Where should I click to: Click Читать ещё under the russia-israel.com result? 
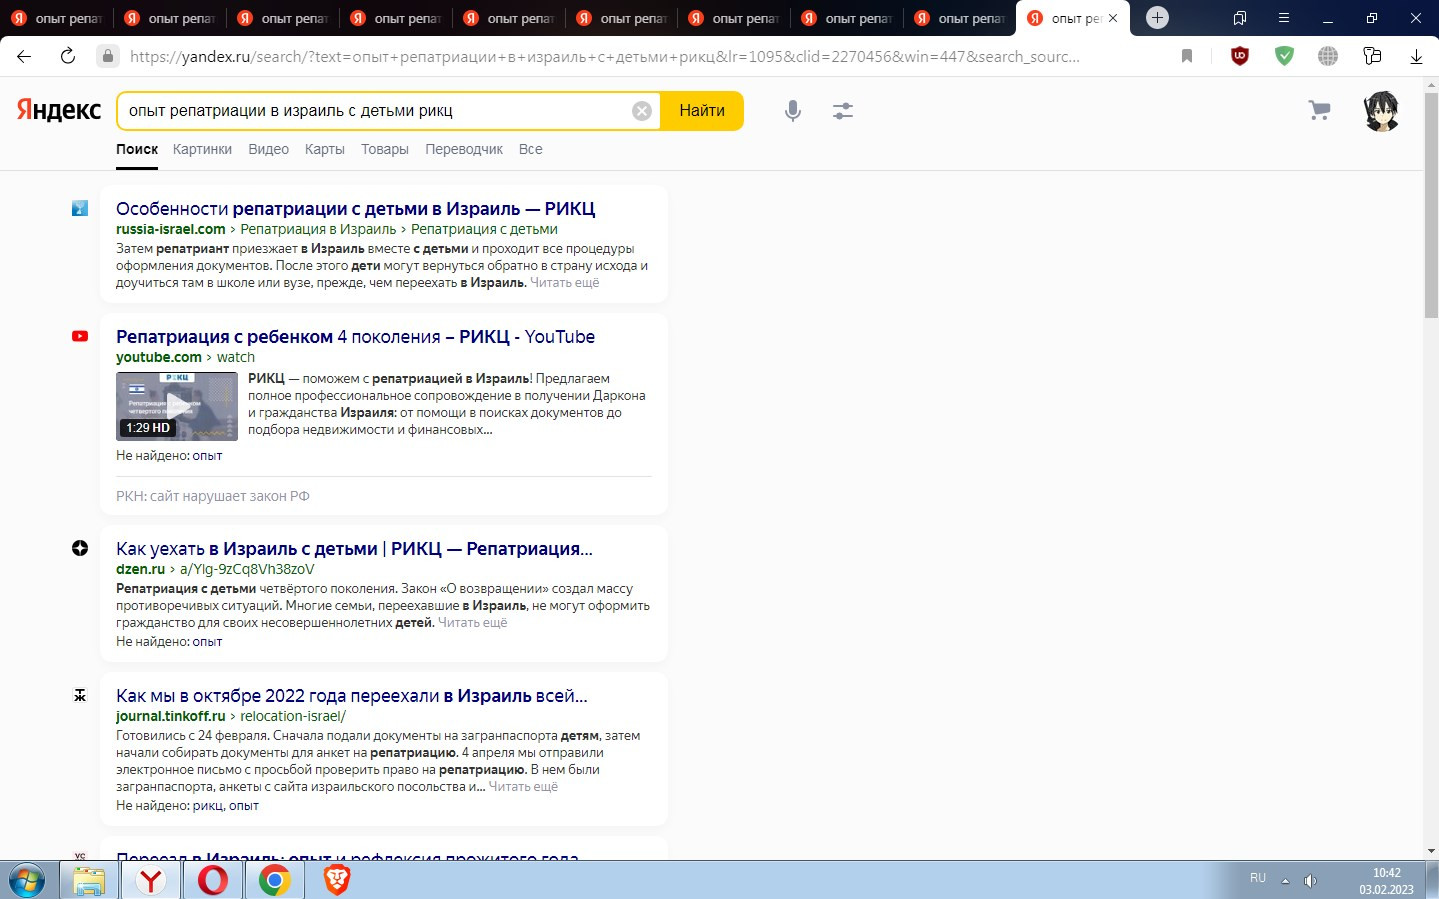[x=565, y=283]
